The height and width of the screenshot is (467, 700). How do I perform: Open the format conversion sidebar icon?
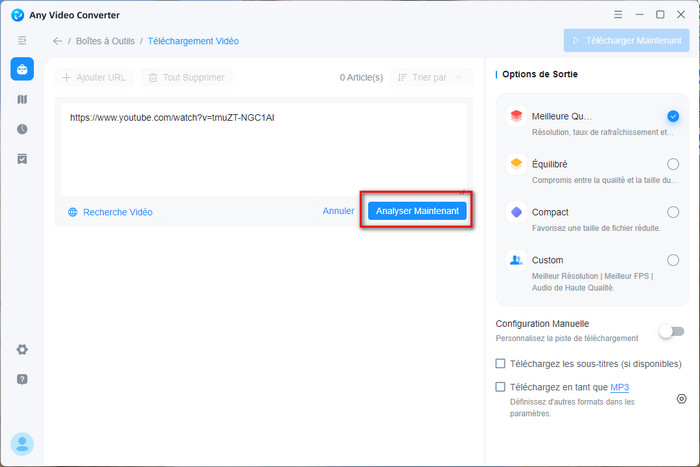coord(22,100)
